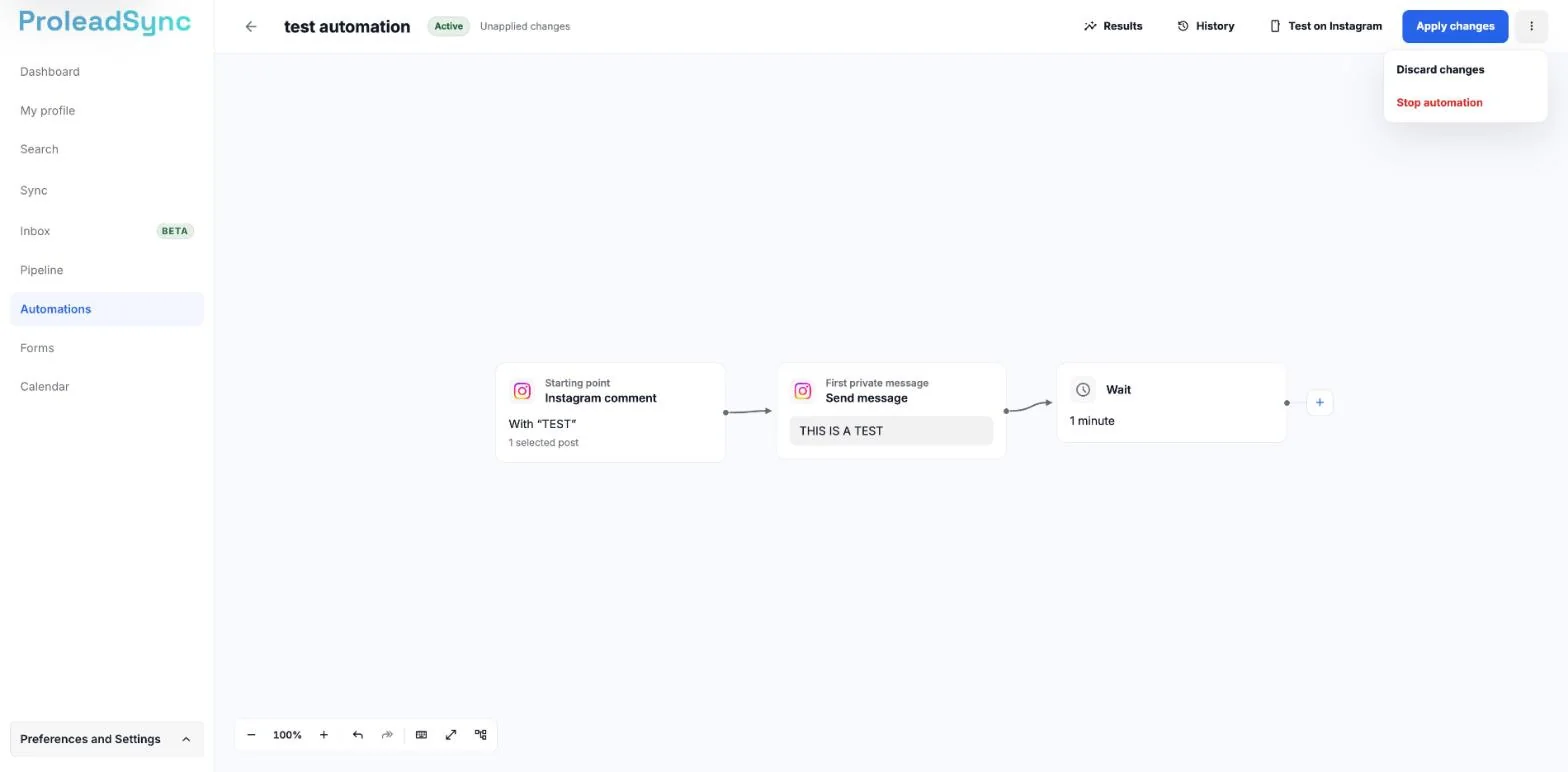Select the Wait 1 minute node
The image size is (1568, 772).
click(x=1171, y=403)
